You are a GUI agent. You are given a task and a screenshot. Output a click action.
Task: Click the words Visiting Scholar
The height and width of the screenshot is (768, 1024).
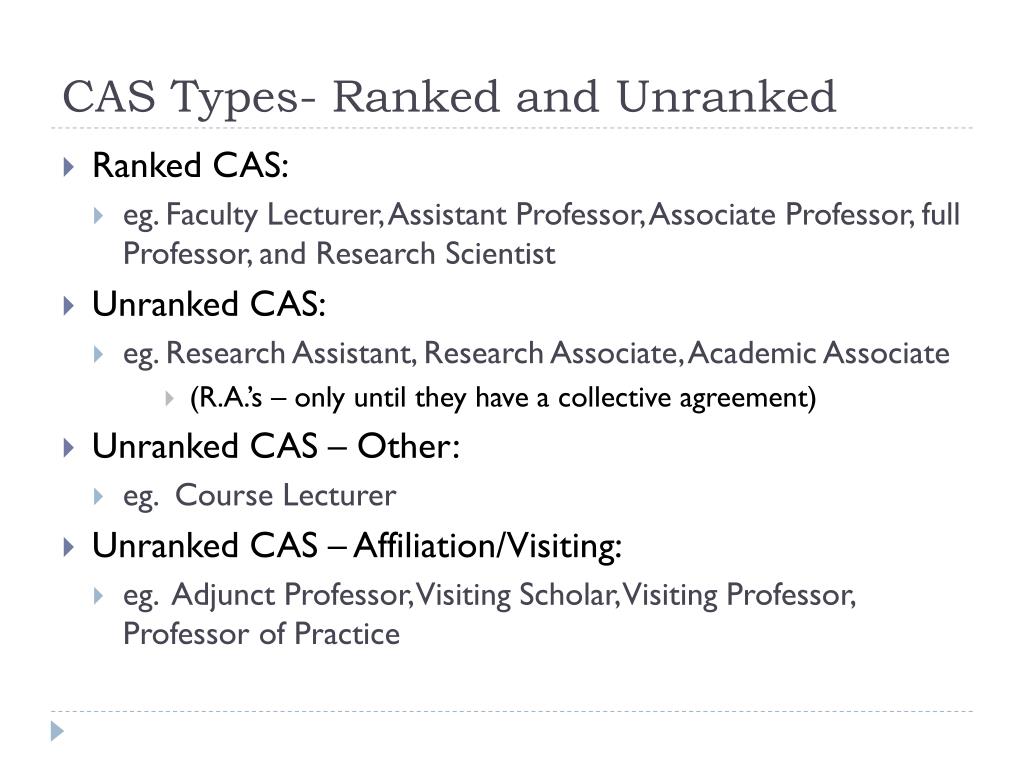pyautogui.click(x=517, y=595)
